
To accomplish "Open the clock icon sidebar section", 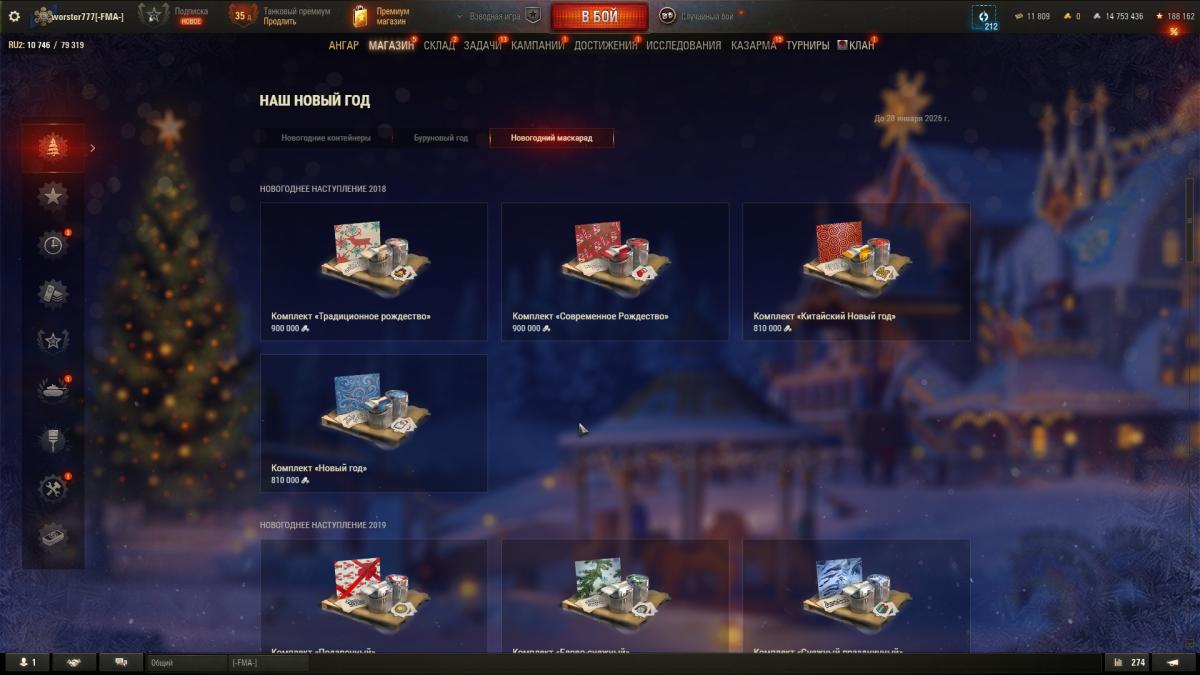I will click(53, 245).
